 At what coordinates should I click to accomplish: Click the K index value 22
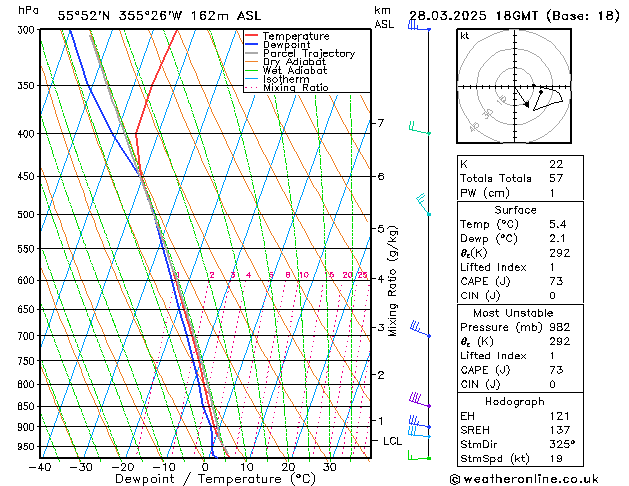556,164
